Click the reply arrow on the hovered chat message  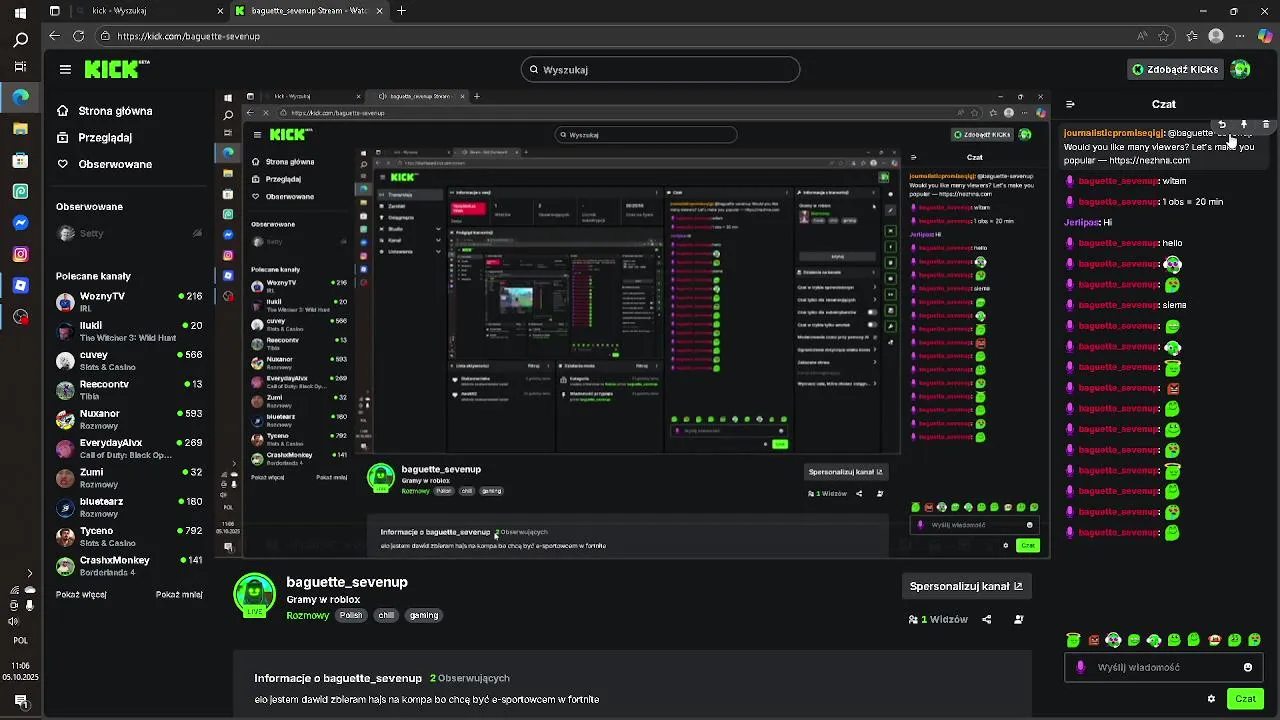click(1222, 125)
